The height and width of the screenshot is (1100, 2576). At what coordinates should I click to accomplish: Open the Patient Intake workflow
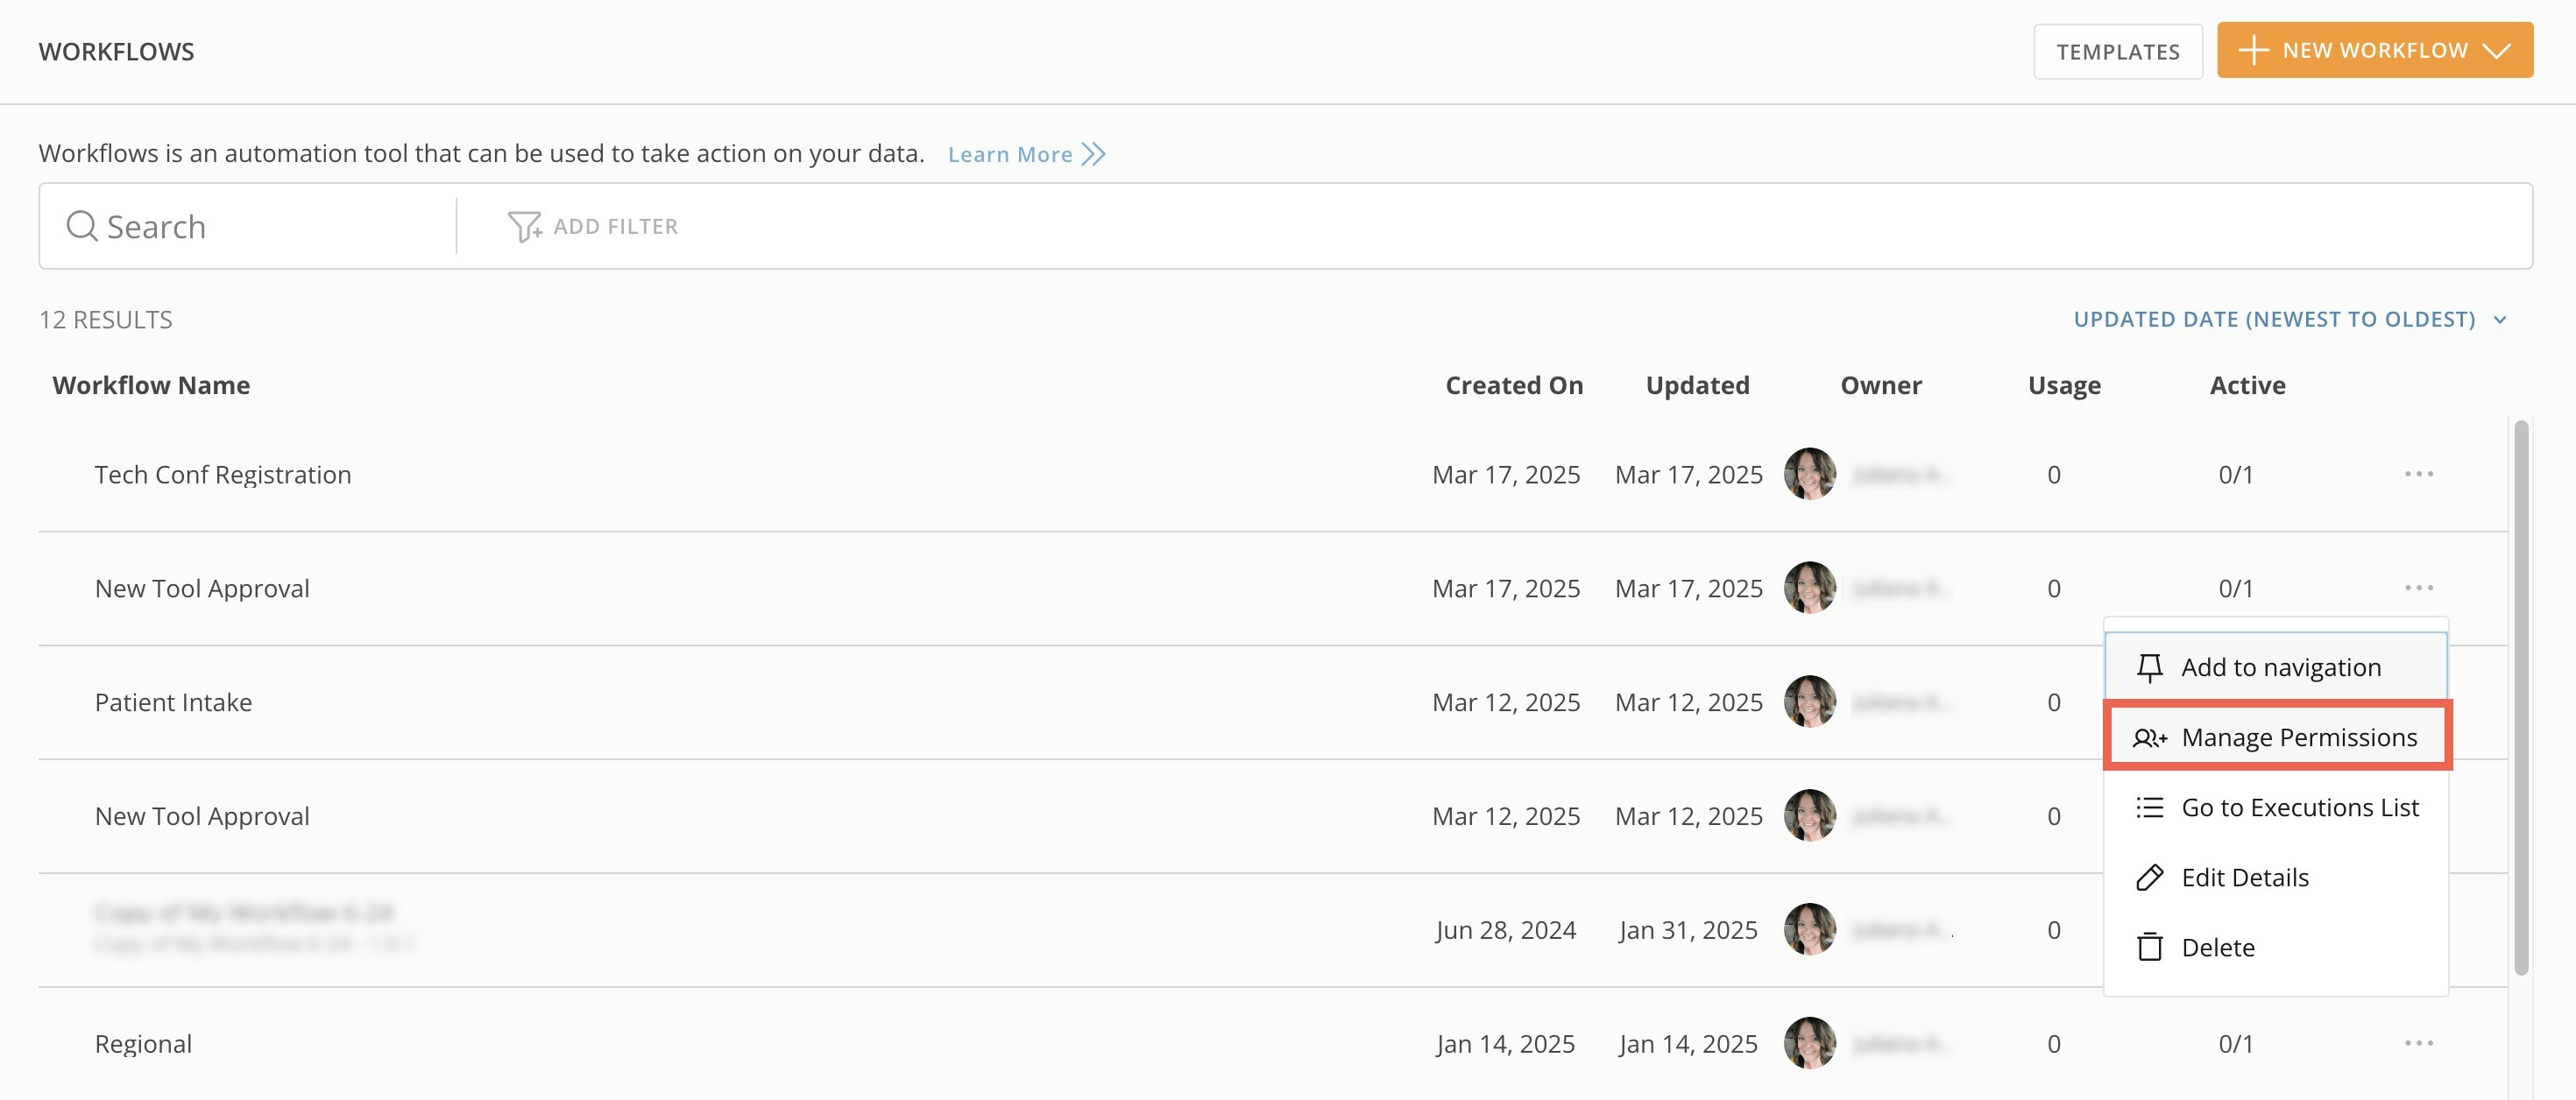click(173, 702)
